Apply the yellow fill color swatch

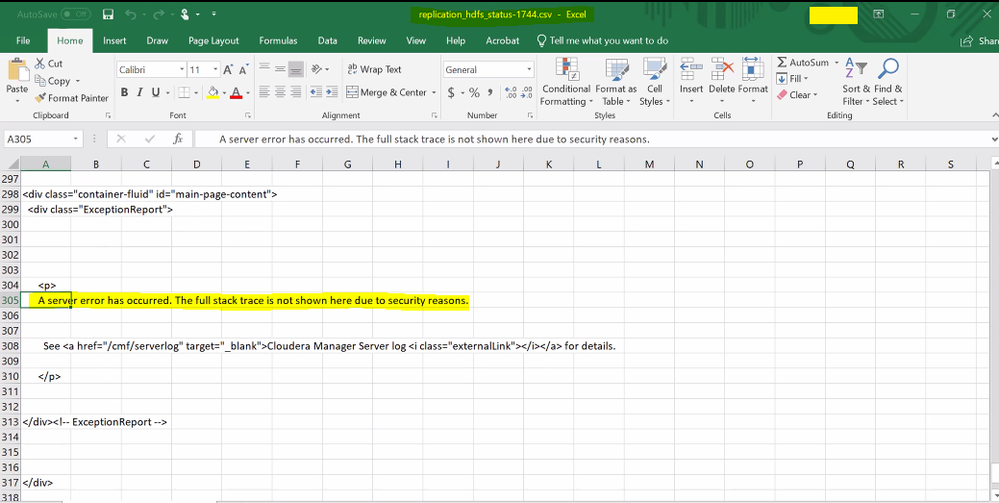[x=211, y=93]
